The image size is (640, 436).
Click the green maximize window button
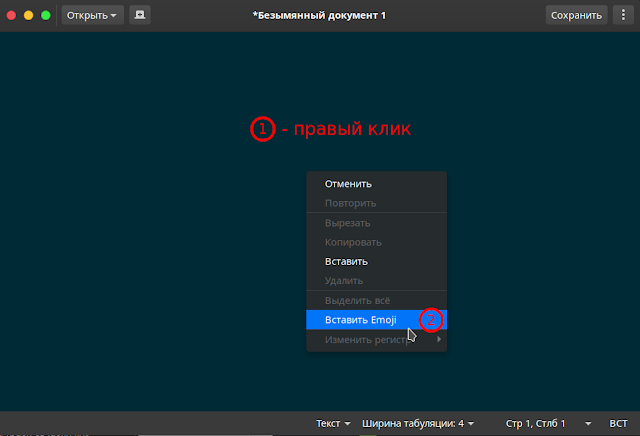pos(46,16)
